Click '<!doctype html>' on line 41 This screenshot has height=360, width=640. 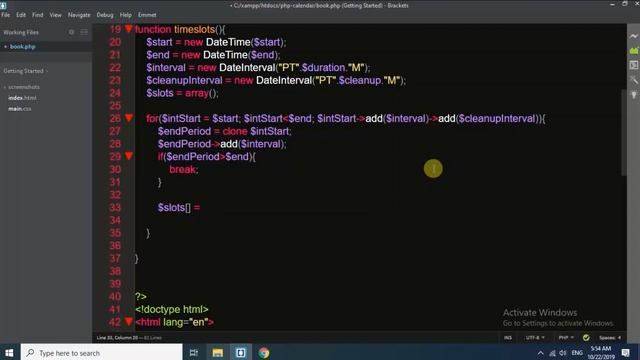172,309
